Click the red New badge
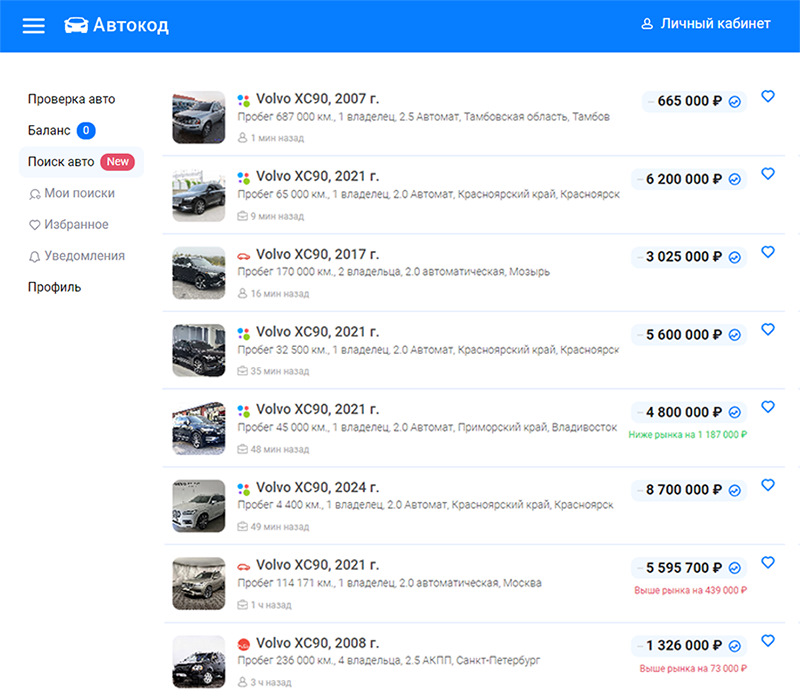Image resolution: width=800 pixels, height=697 pixels. (x=117, y=162)
